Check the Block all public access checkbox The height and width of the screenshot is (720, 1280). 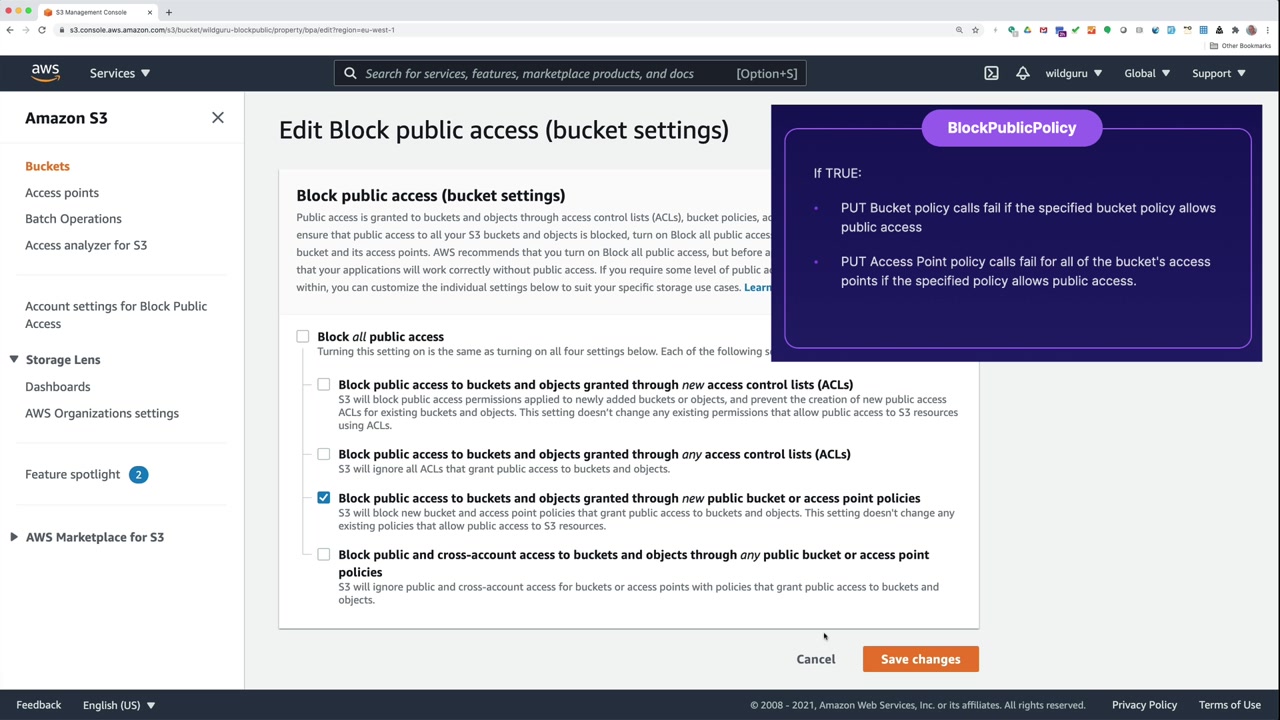303,337
